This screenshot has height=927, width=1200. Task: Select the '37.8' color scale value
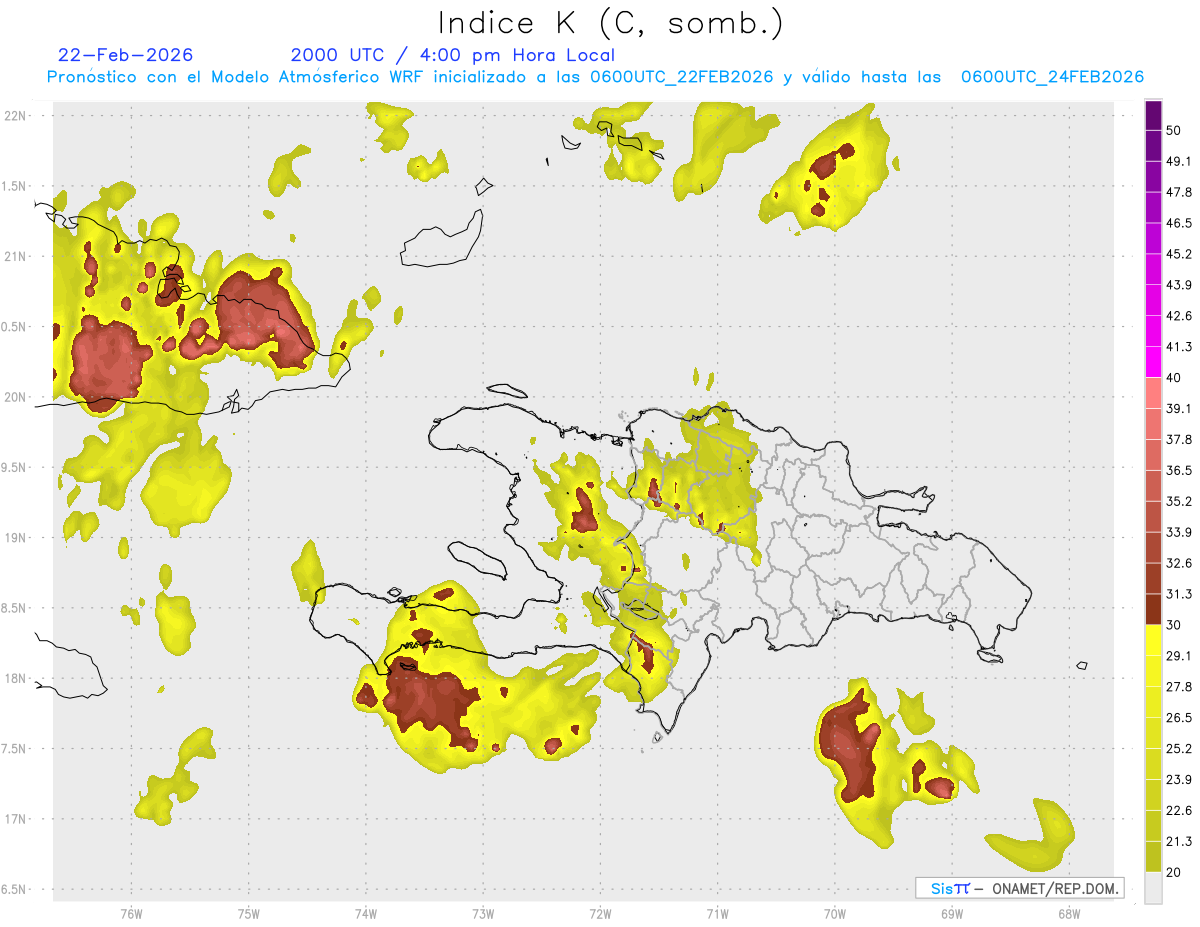click(x=1179, y=440)
